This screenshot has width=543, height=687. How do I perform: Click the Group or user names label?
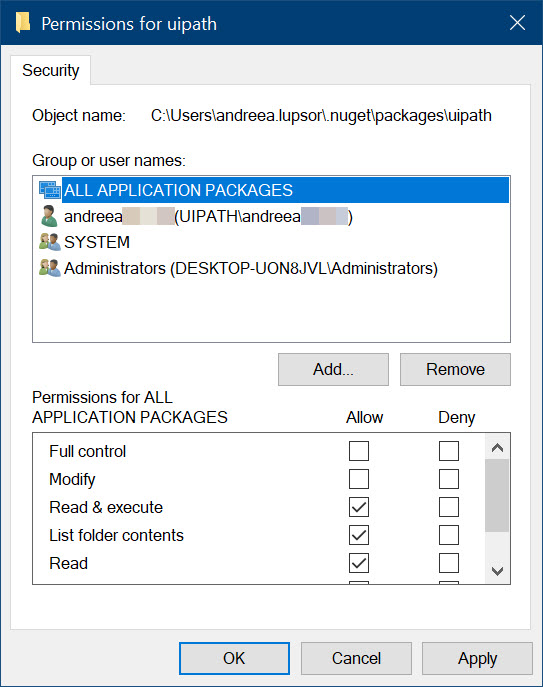click(109, 160)
